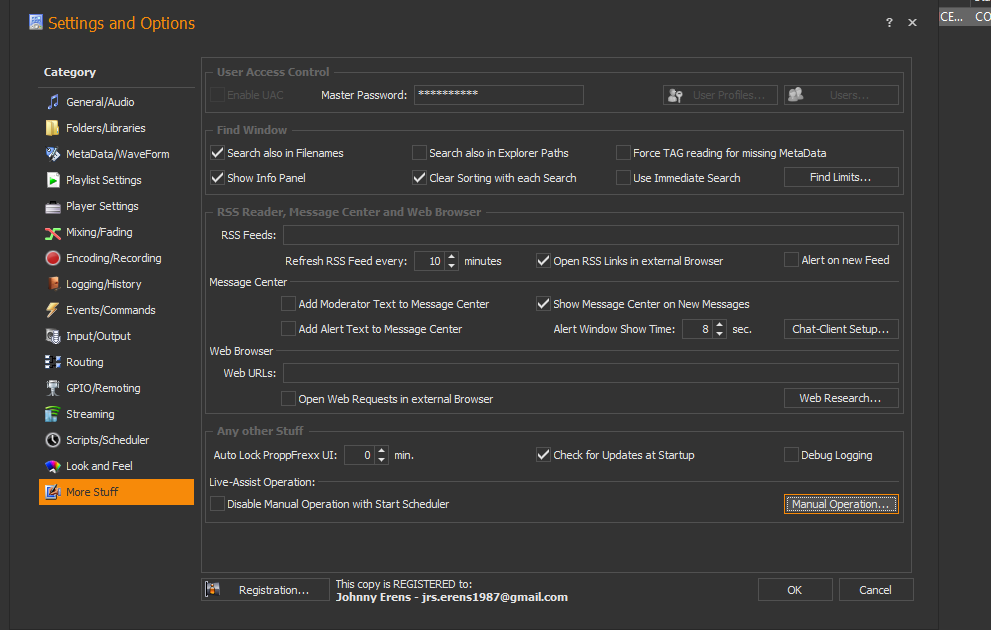Image resolution: width=991 pixels, height=630 pixels.
Task: Click the Mixing/Fading crossfade icon
Action: (x=53, y=233)
